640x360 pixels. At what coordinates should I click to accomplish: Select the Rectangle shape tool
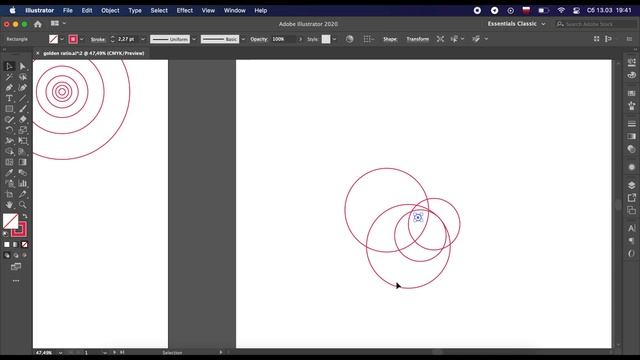coord(9,109)
